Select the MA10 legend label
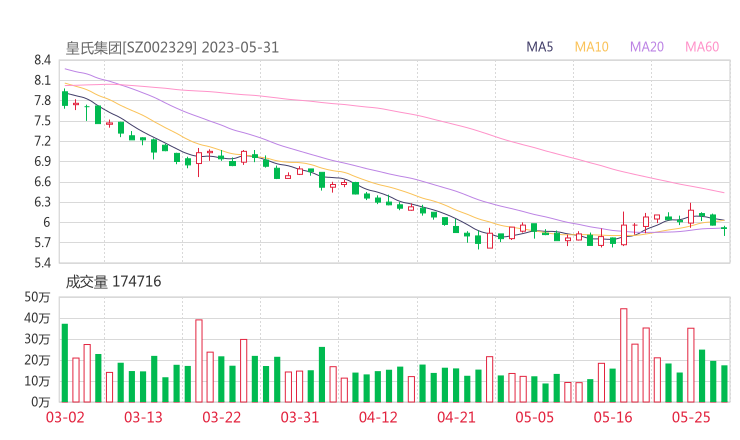740x440 pixels. point(591,47)
